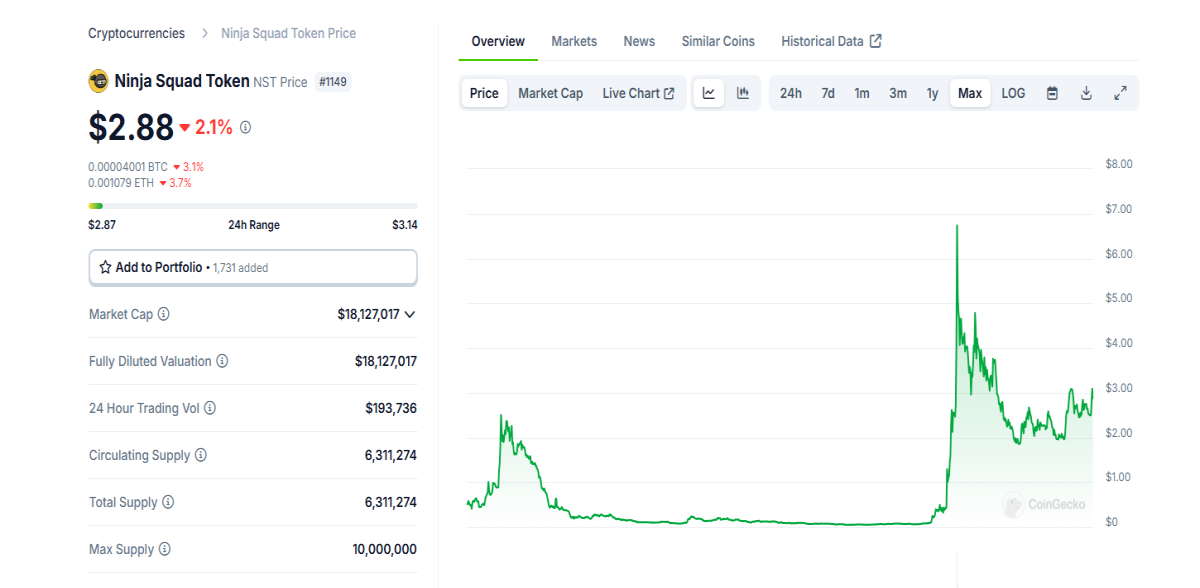
Task: Select the 24h time range
Action: point(791,93)
